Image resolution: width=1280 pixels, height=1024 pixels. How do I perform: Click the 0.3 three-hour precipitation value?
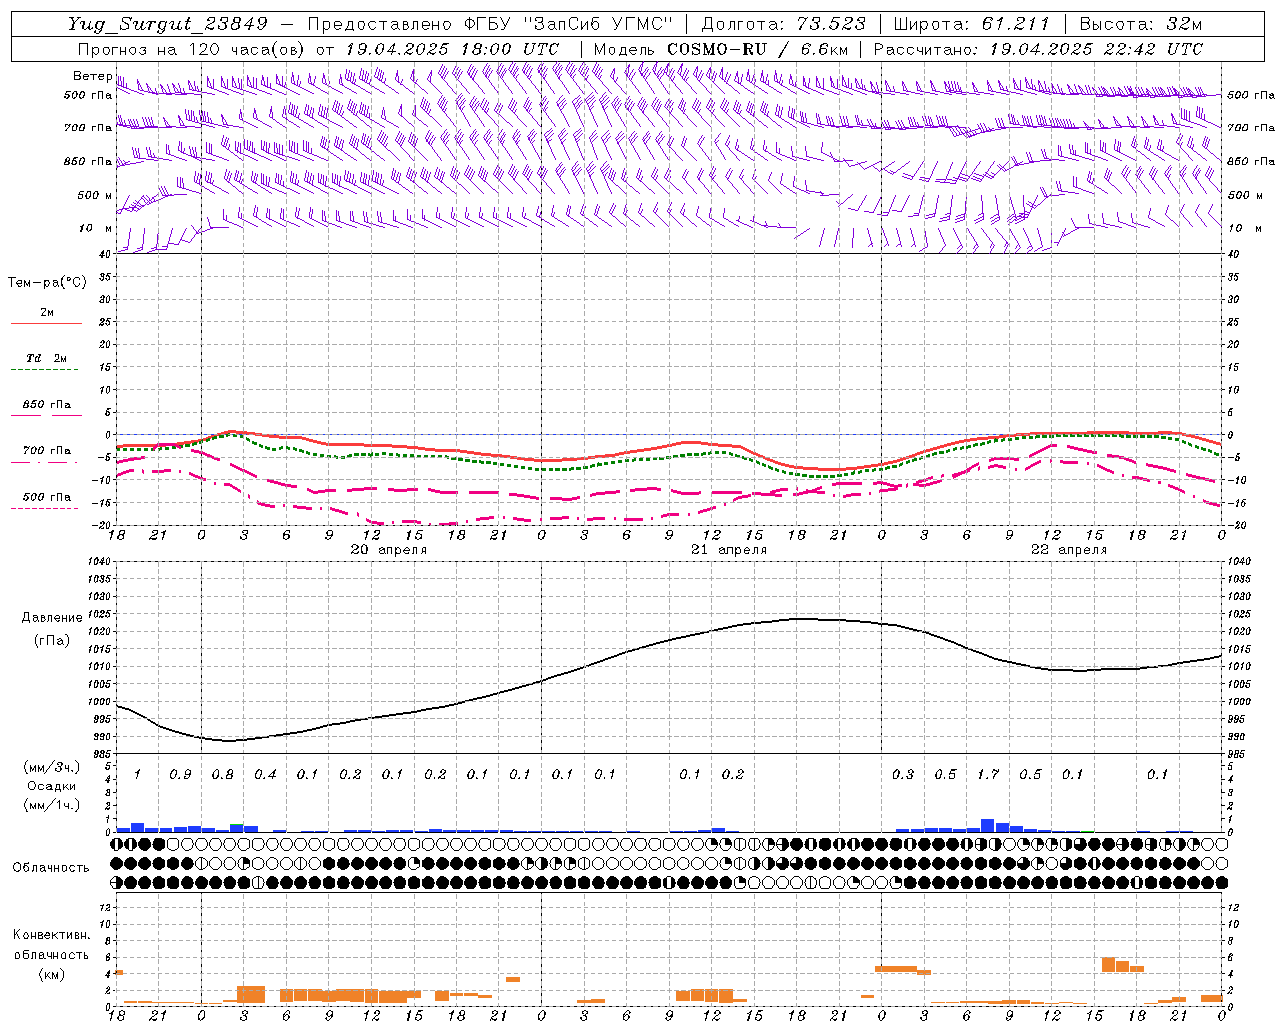click(903, 775)
